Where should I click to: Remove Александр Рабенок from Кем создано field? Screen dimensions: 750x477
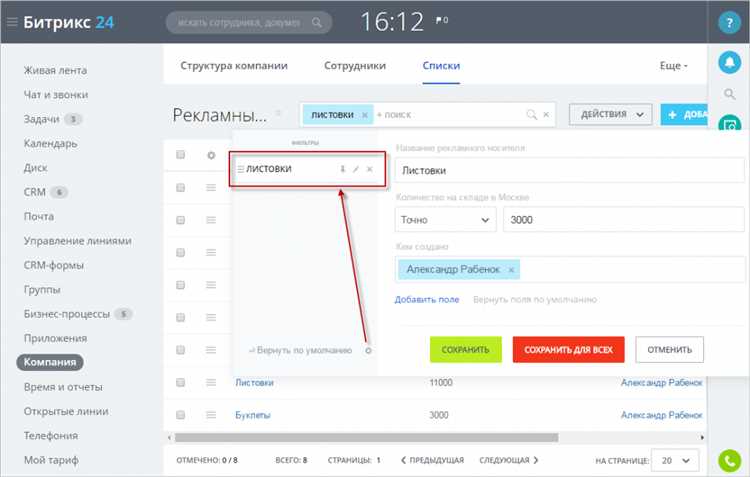click(511, 270)
